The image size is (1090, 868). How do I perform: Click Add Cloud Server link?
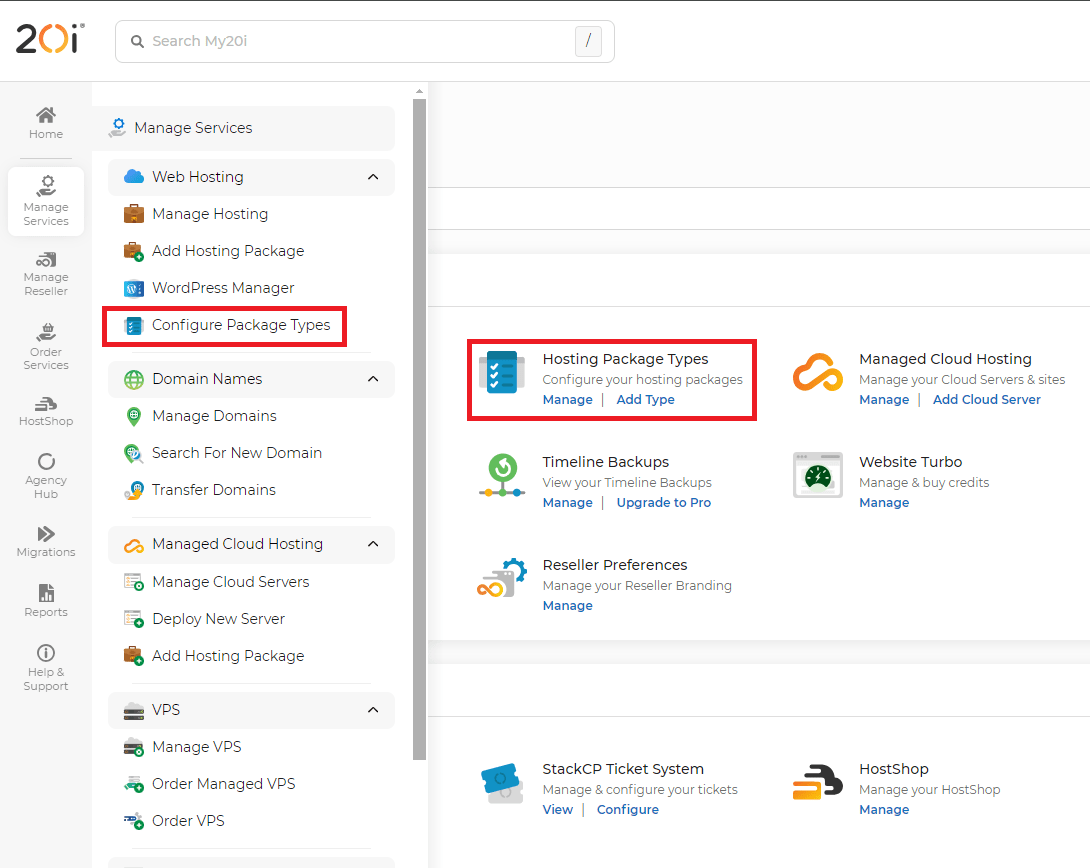tap(986, 400)
